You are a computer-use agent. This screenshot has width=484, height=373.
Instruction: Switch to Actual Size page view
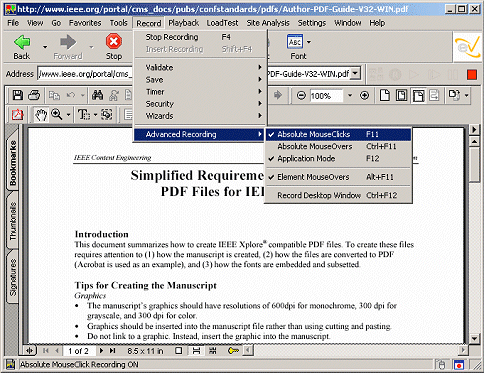[385, 95]
